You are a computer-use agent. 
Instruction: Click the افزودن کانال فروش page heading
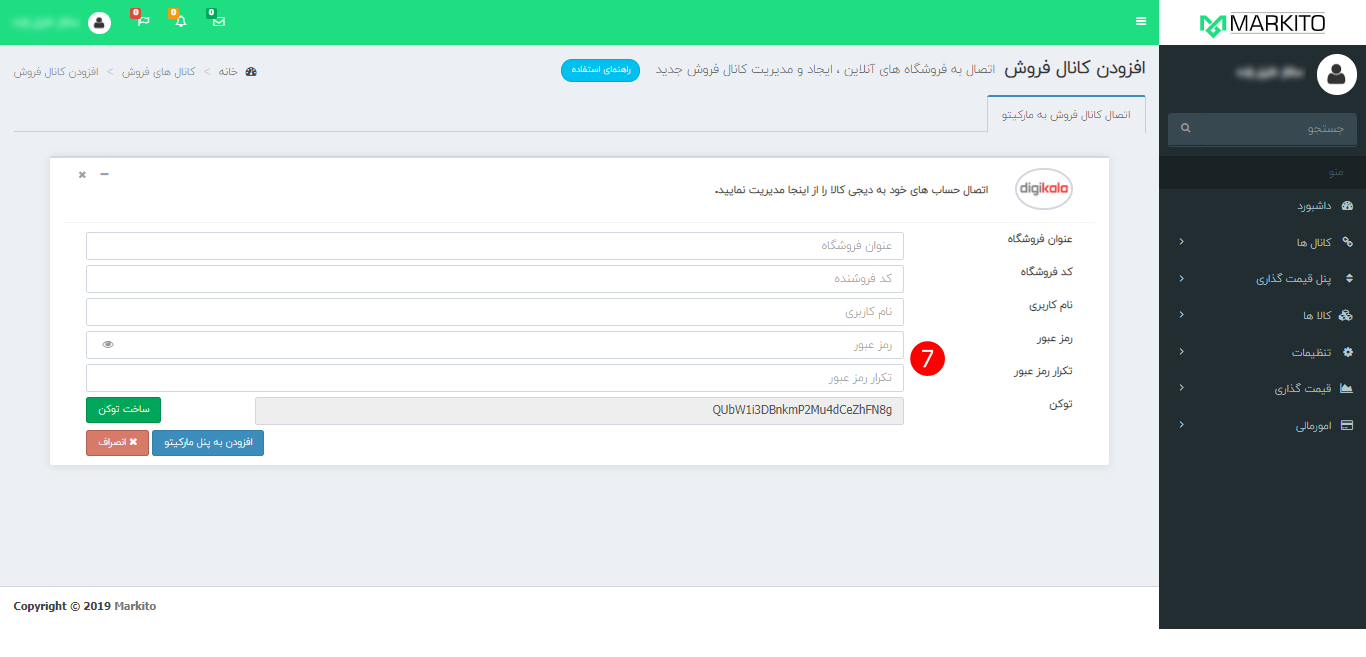[x=1075, y=69]
